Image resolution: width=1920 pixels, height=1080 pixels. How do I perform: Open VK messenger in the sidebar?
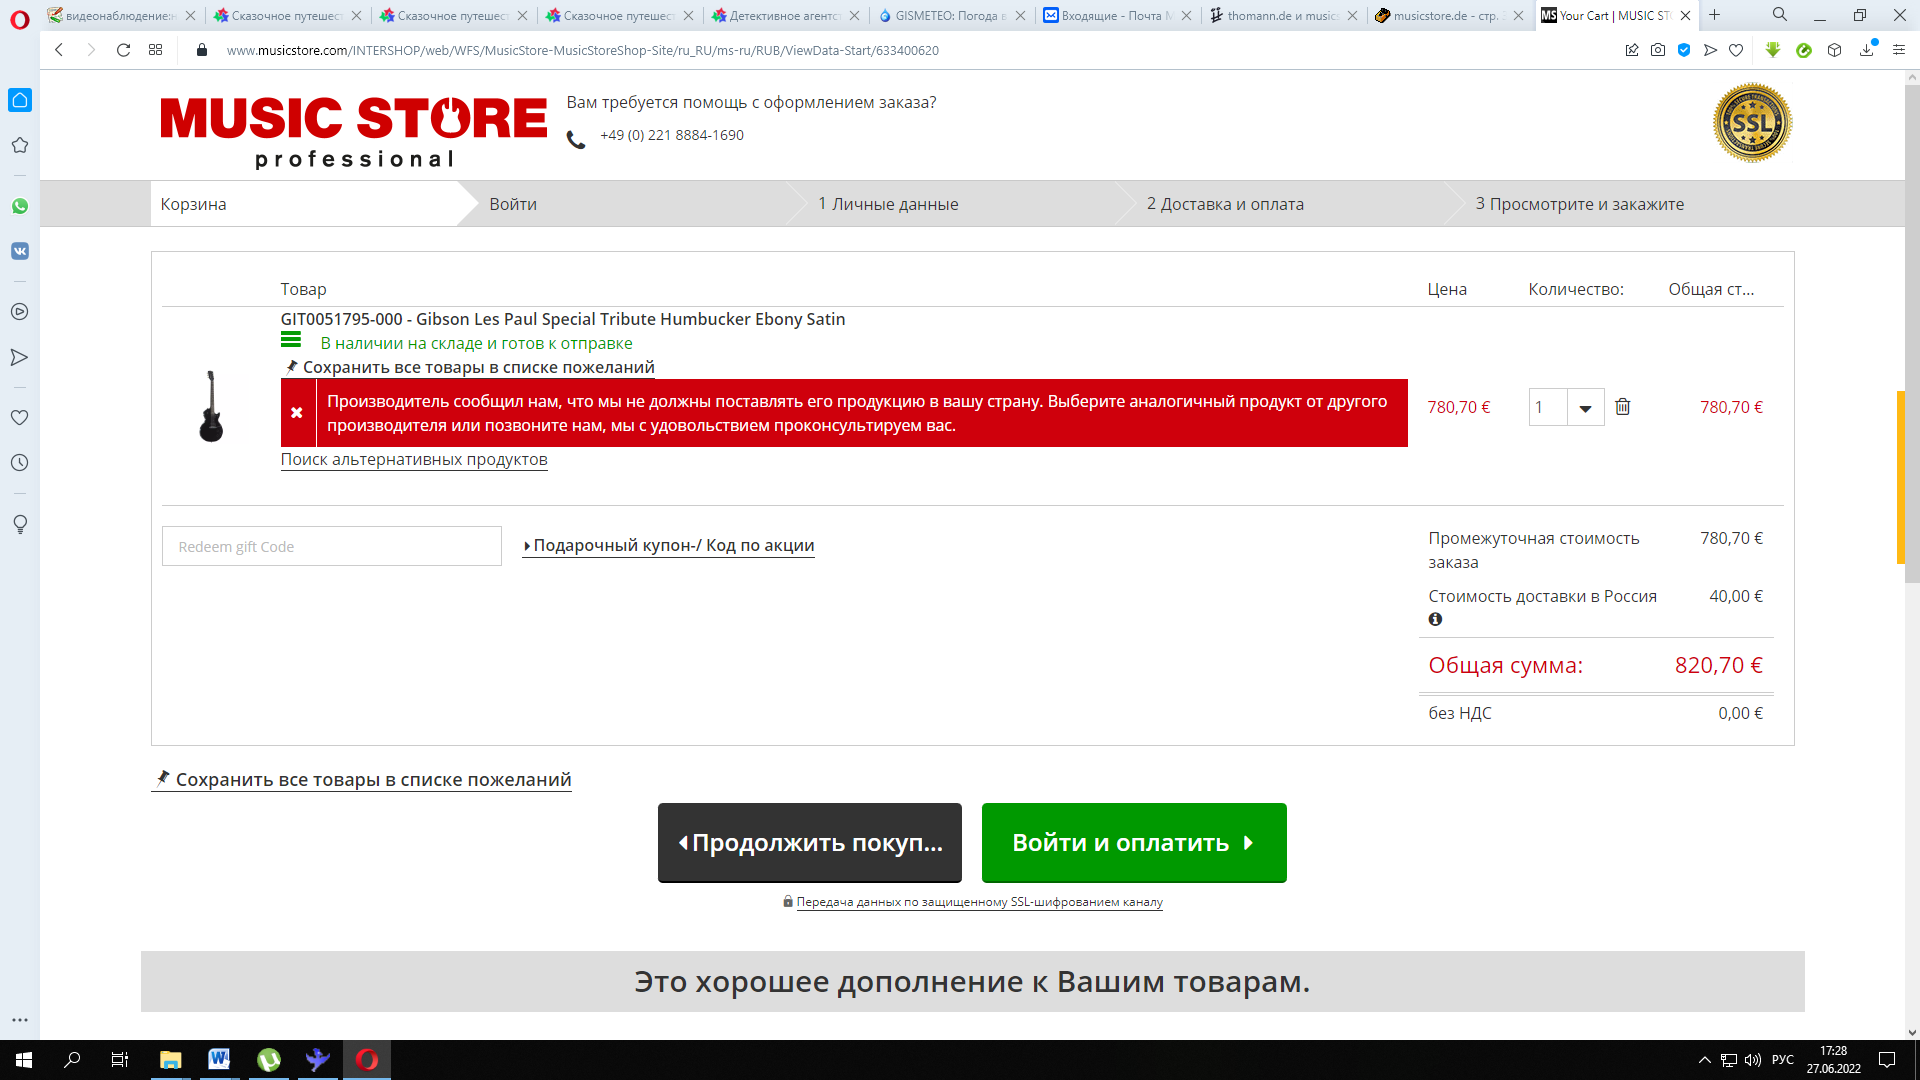[x=20, y=251]
